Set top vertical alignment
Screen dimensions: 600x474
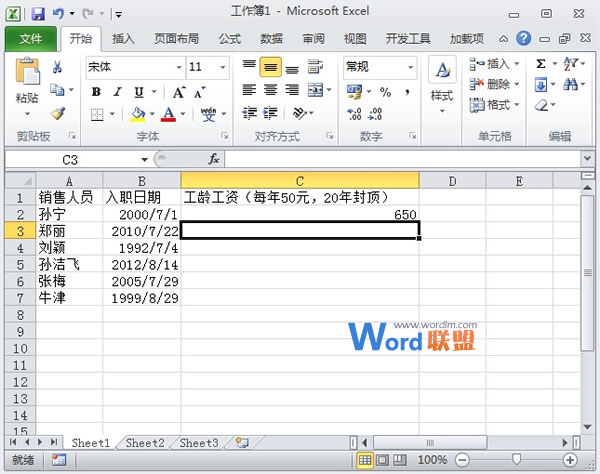tap(249, 64)
